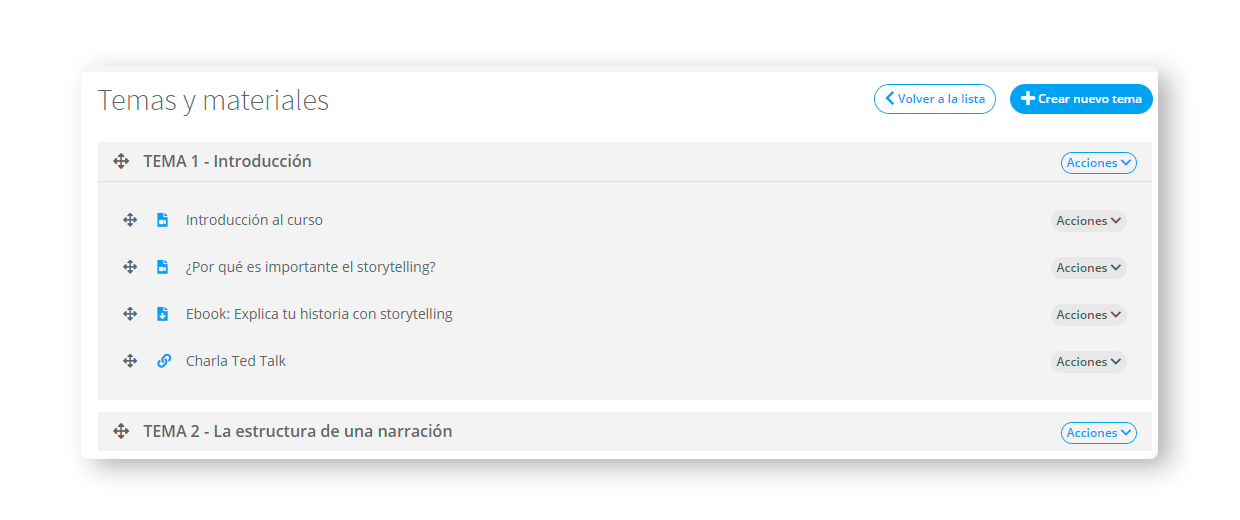This screenshot has height=520, width=1240.
Task: Click the Crear nuevo tema button
Action: point(1081,99)
